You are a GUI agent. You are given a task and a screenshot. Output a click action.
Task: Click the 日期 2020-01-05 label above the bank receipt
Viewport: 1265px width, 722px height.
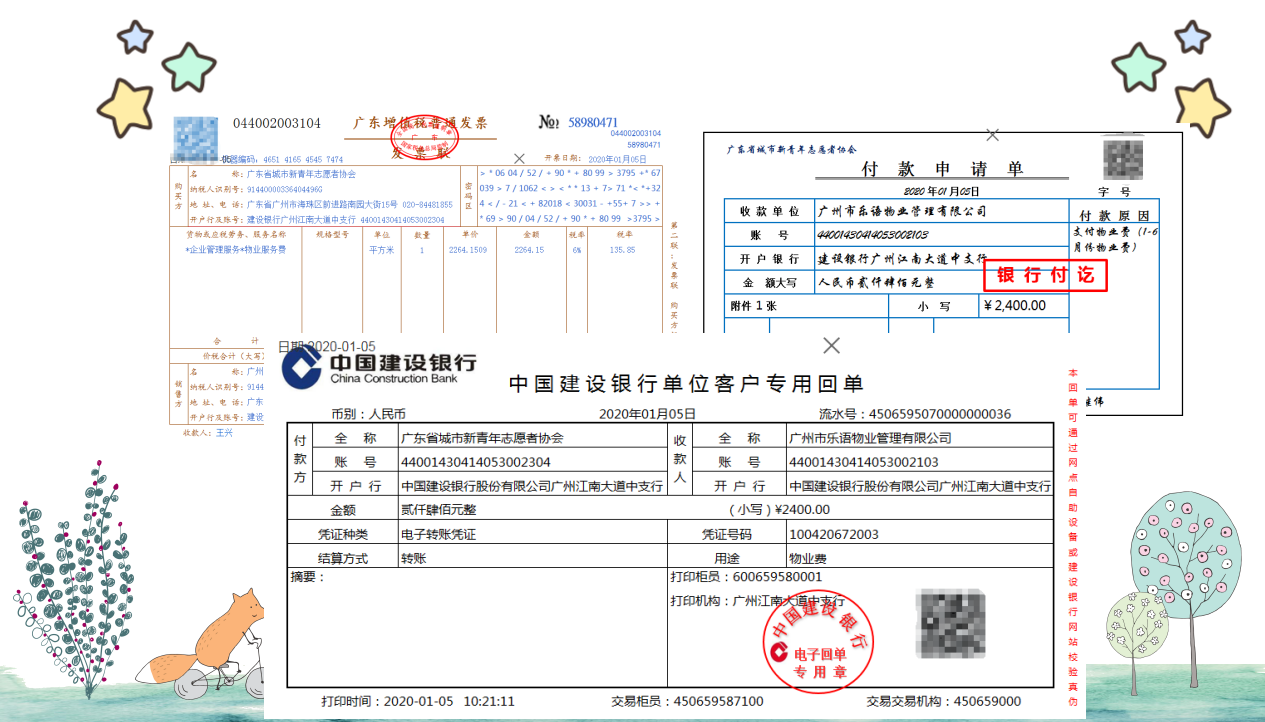point(327,346)
